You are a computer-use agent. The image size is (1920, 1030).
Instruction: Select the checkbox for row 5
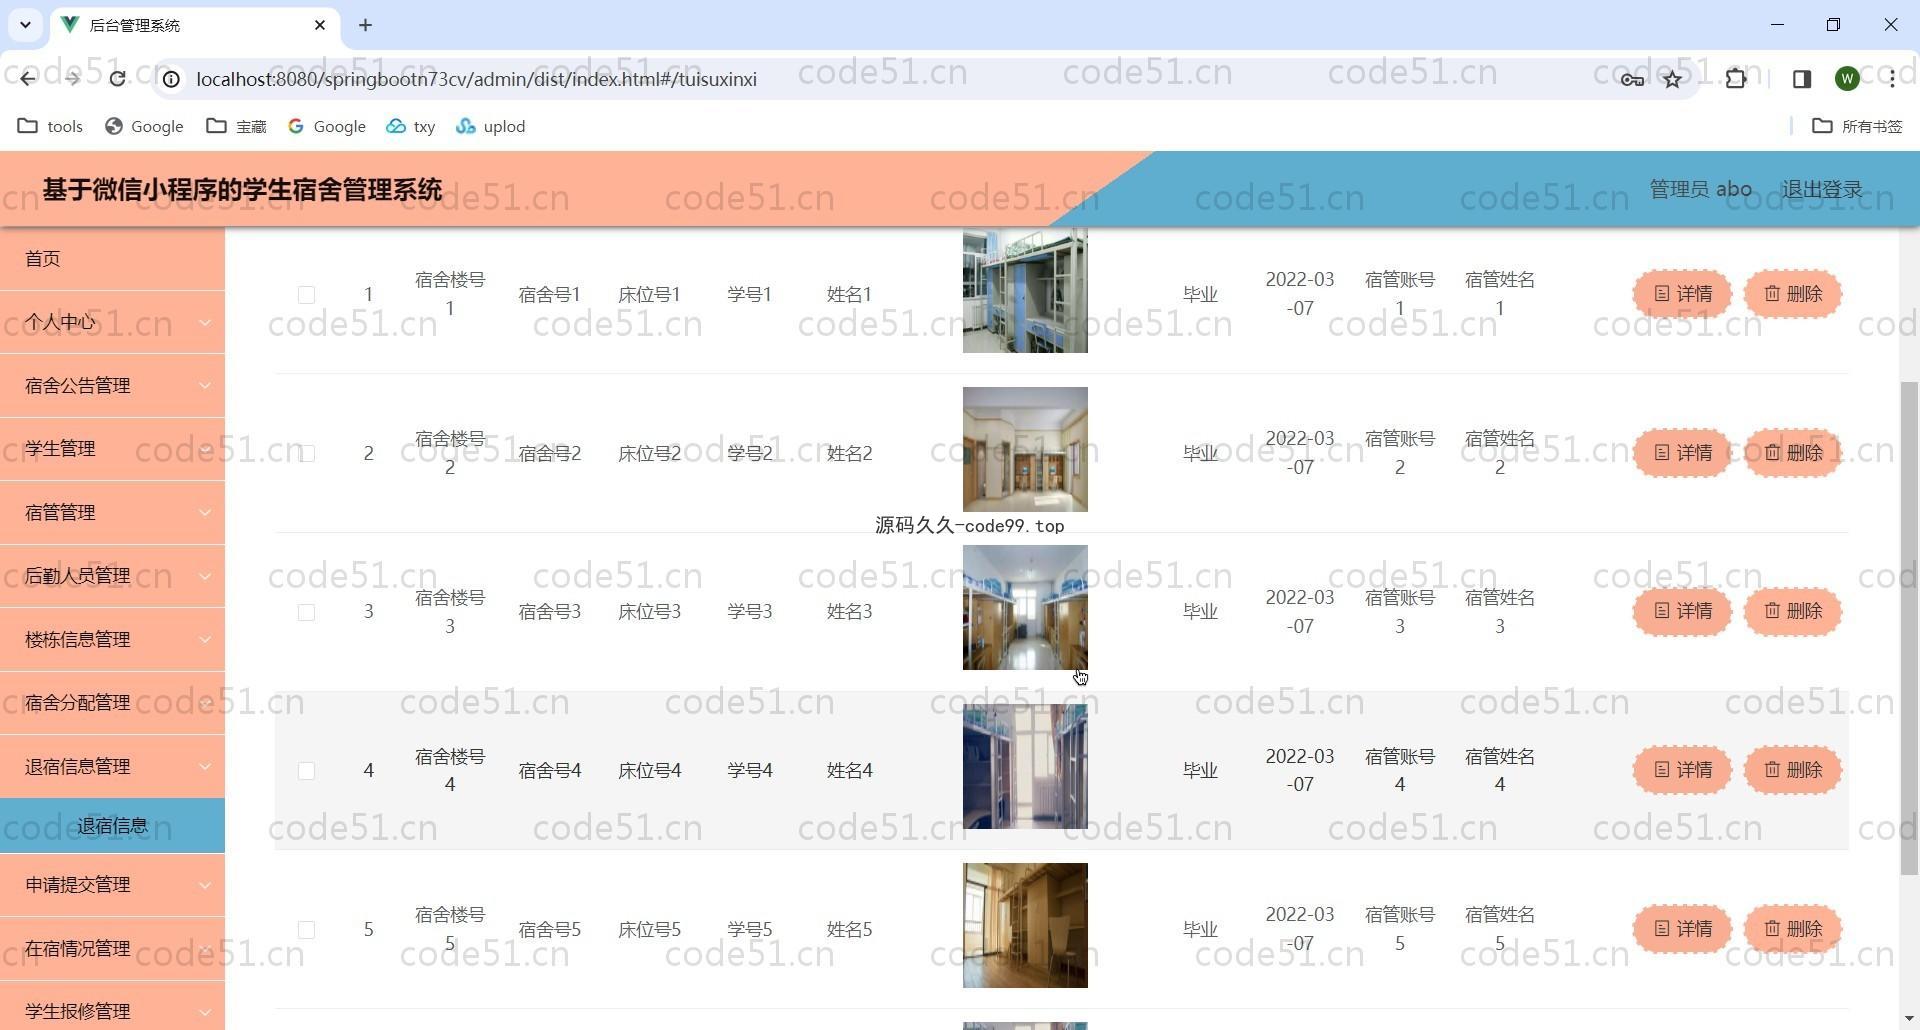coord(306,930)
